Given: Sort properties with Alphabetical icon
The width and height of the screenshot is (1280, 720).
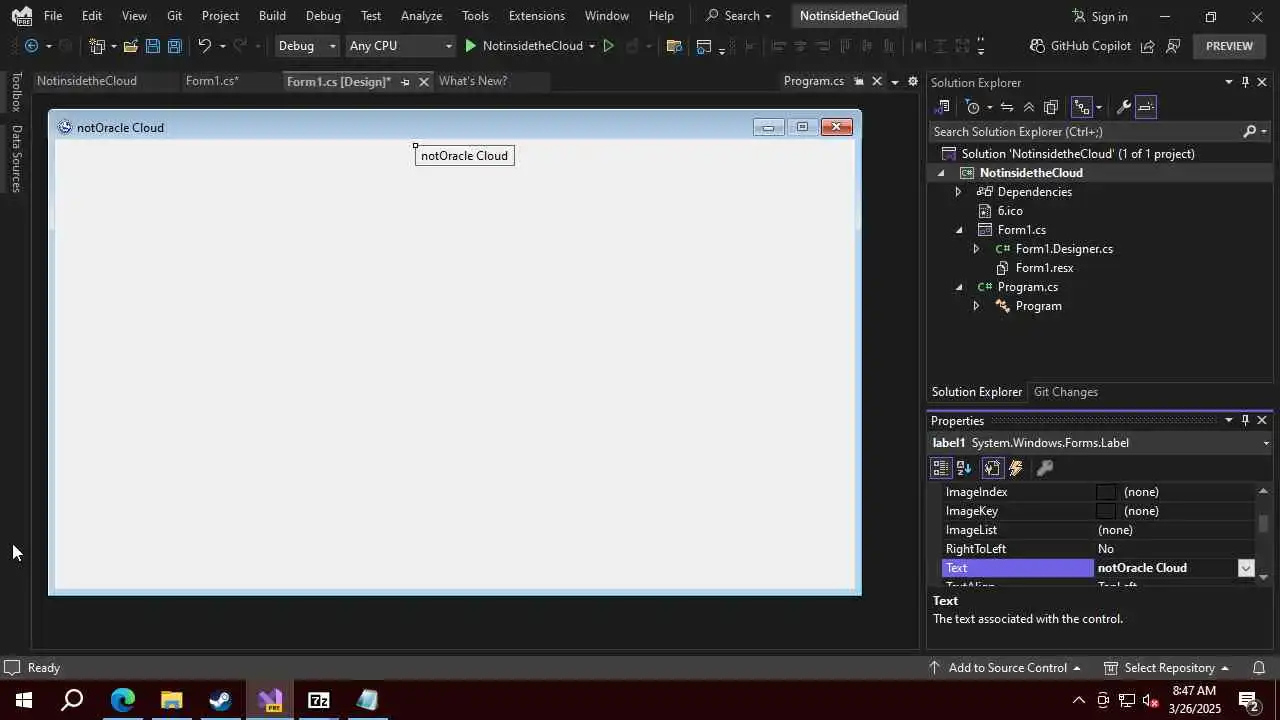Looking at the screenshot, I should tap(964, 468).
